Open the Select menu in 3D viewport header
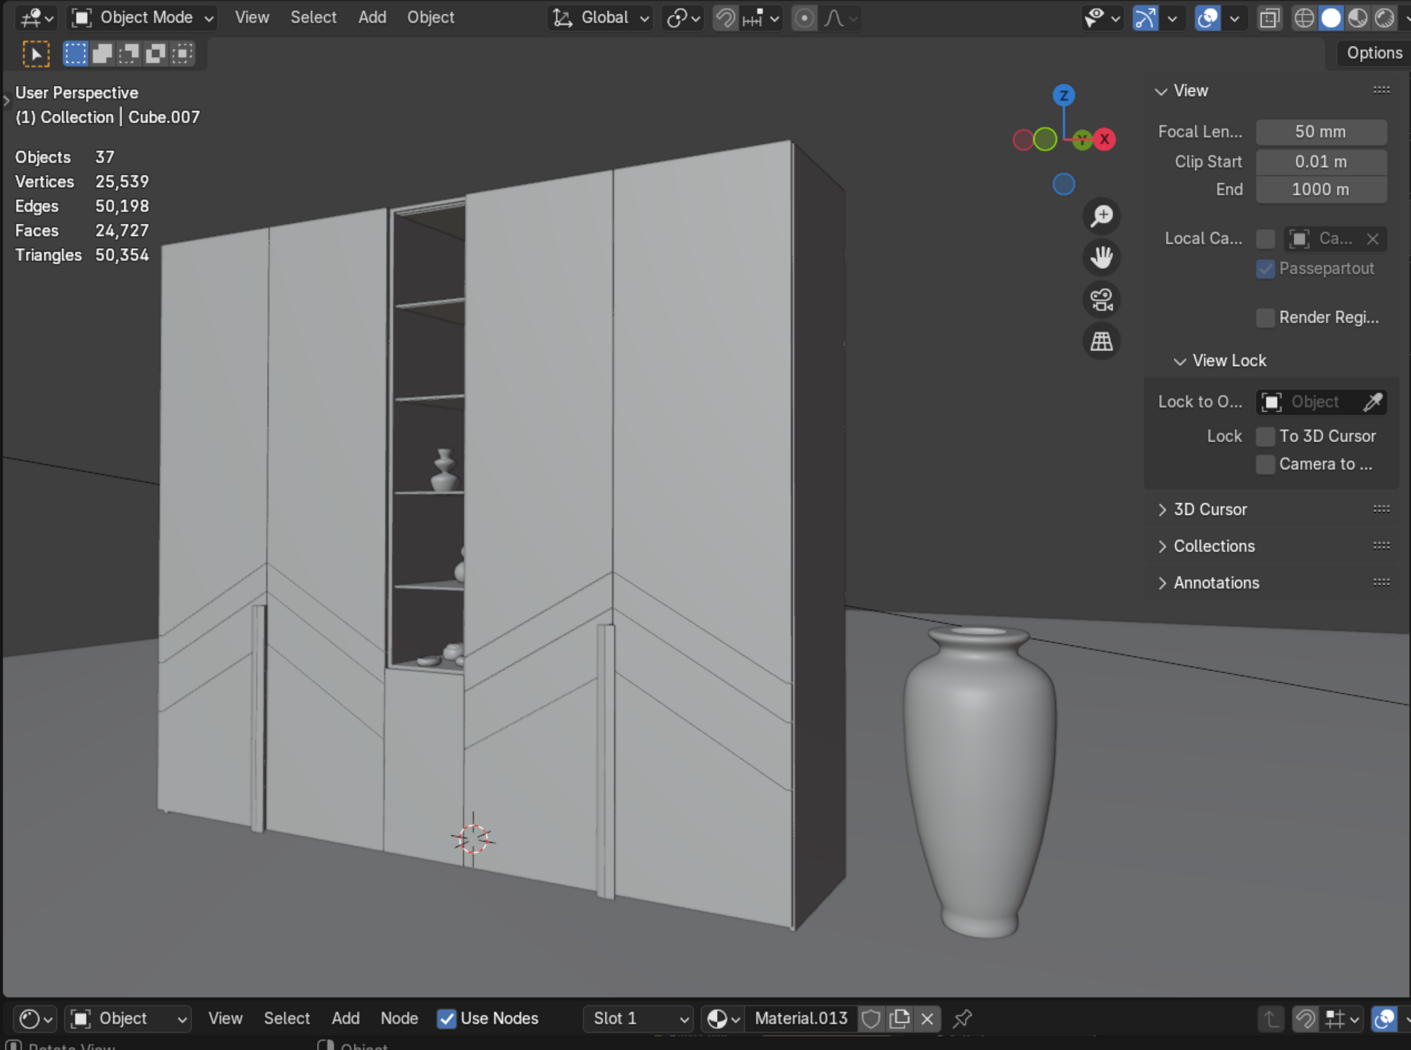The height and width of the screenshot is (1050, 1411). (313, 18)
